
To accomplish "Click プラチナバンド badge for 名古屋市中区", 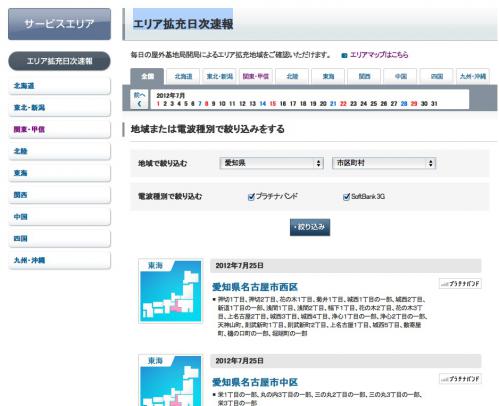I will tap(460, 379).
